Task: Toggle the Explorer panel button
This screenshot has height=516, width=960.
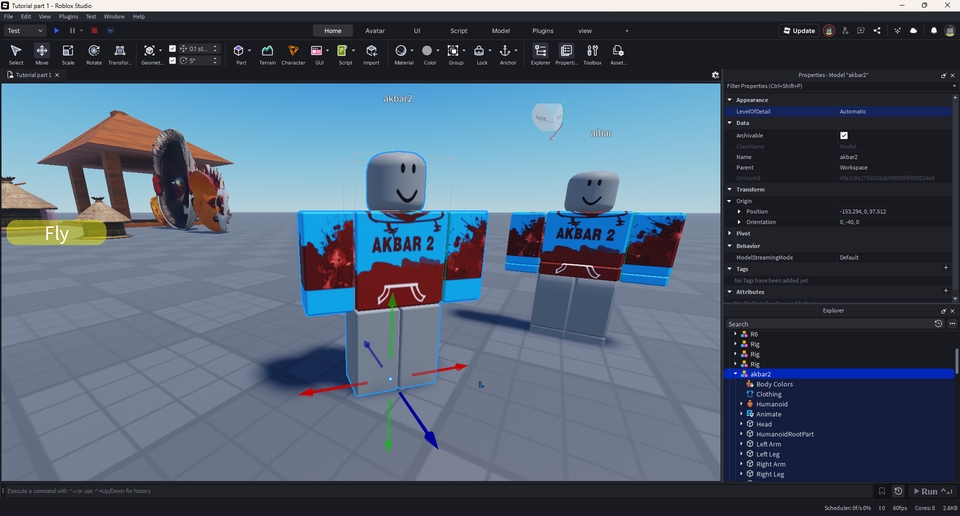Action: [x=540, y=54]
